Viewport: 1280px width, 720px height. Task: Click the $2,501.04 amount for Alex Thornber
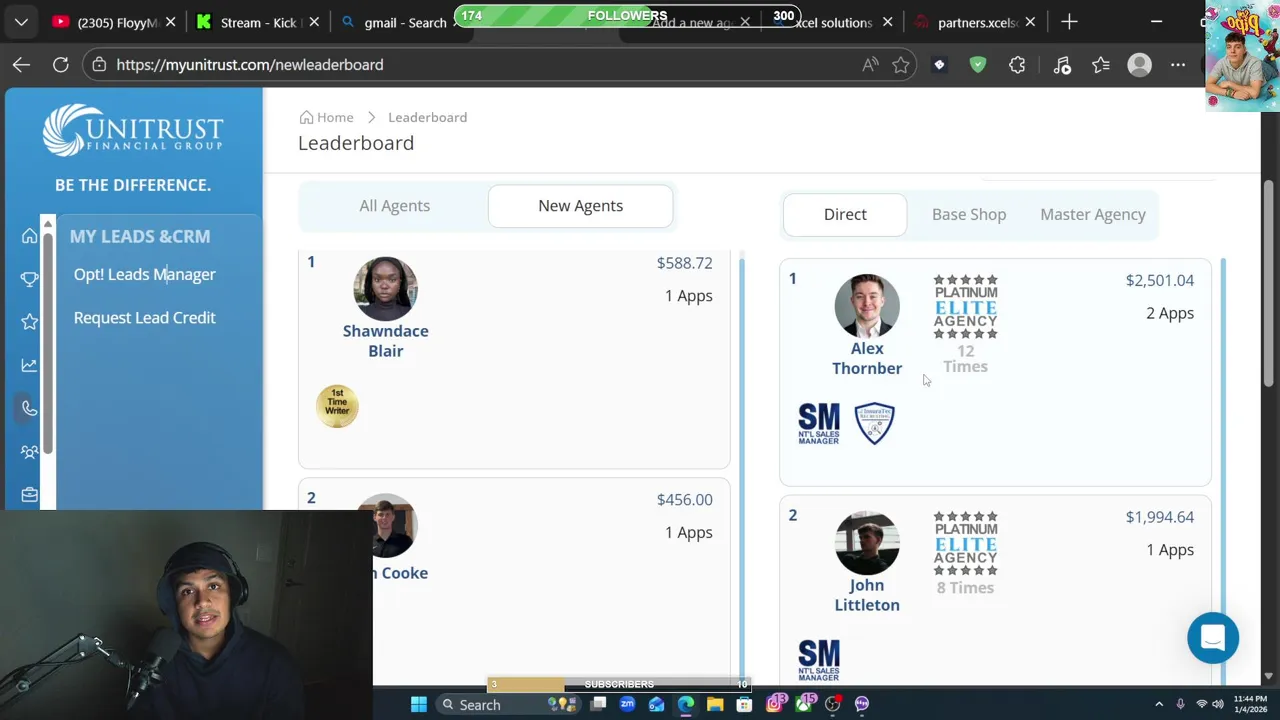[1160, 281]
